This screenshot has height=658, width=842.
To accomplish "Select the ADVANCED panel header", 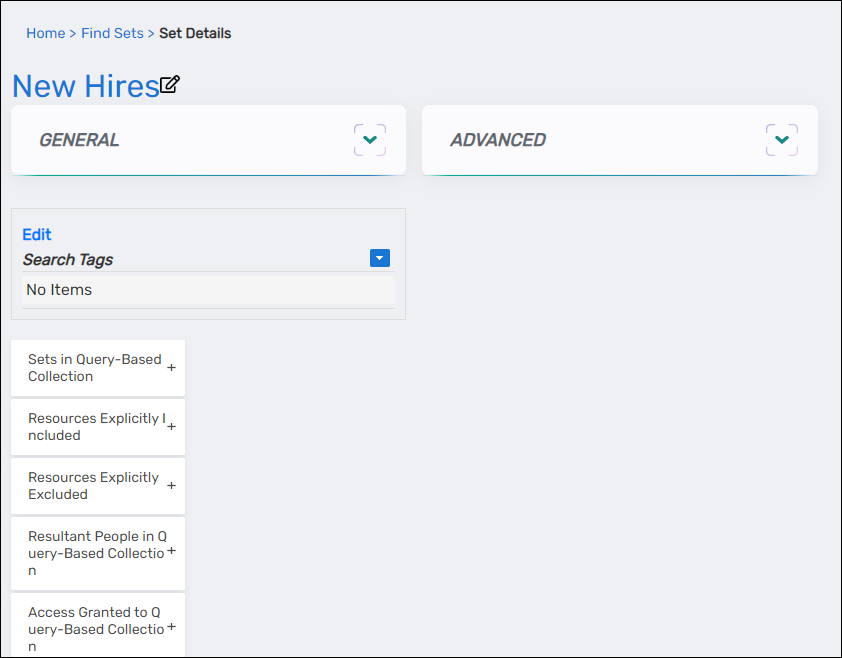I will point(498,140).
